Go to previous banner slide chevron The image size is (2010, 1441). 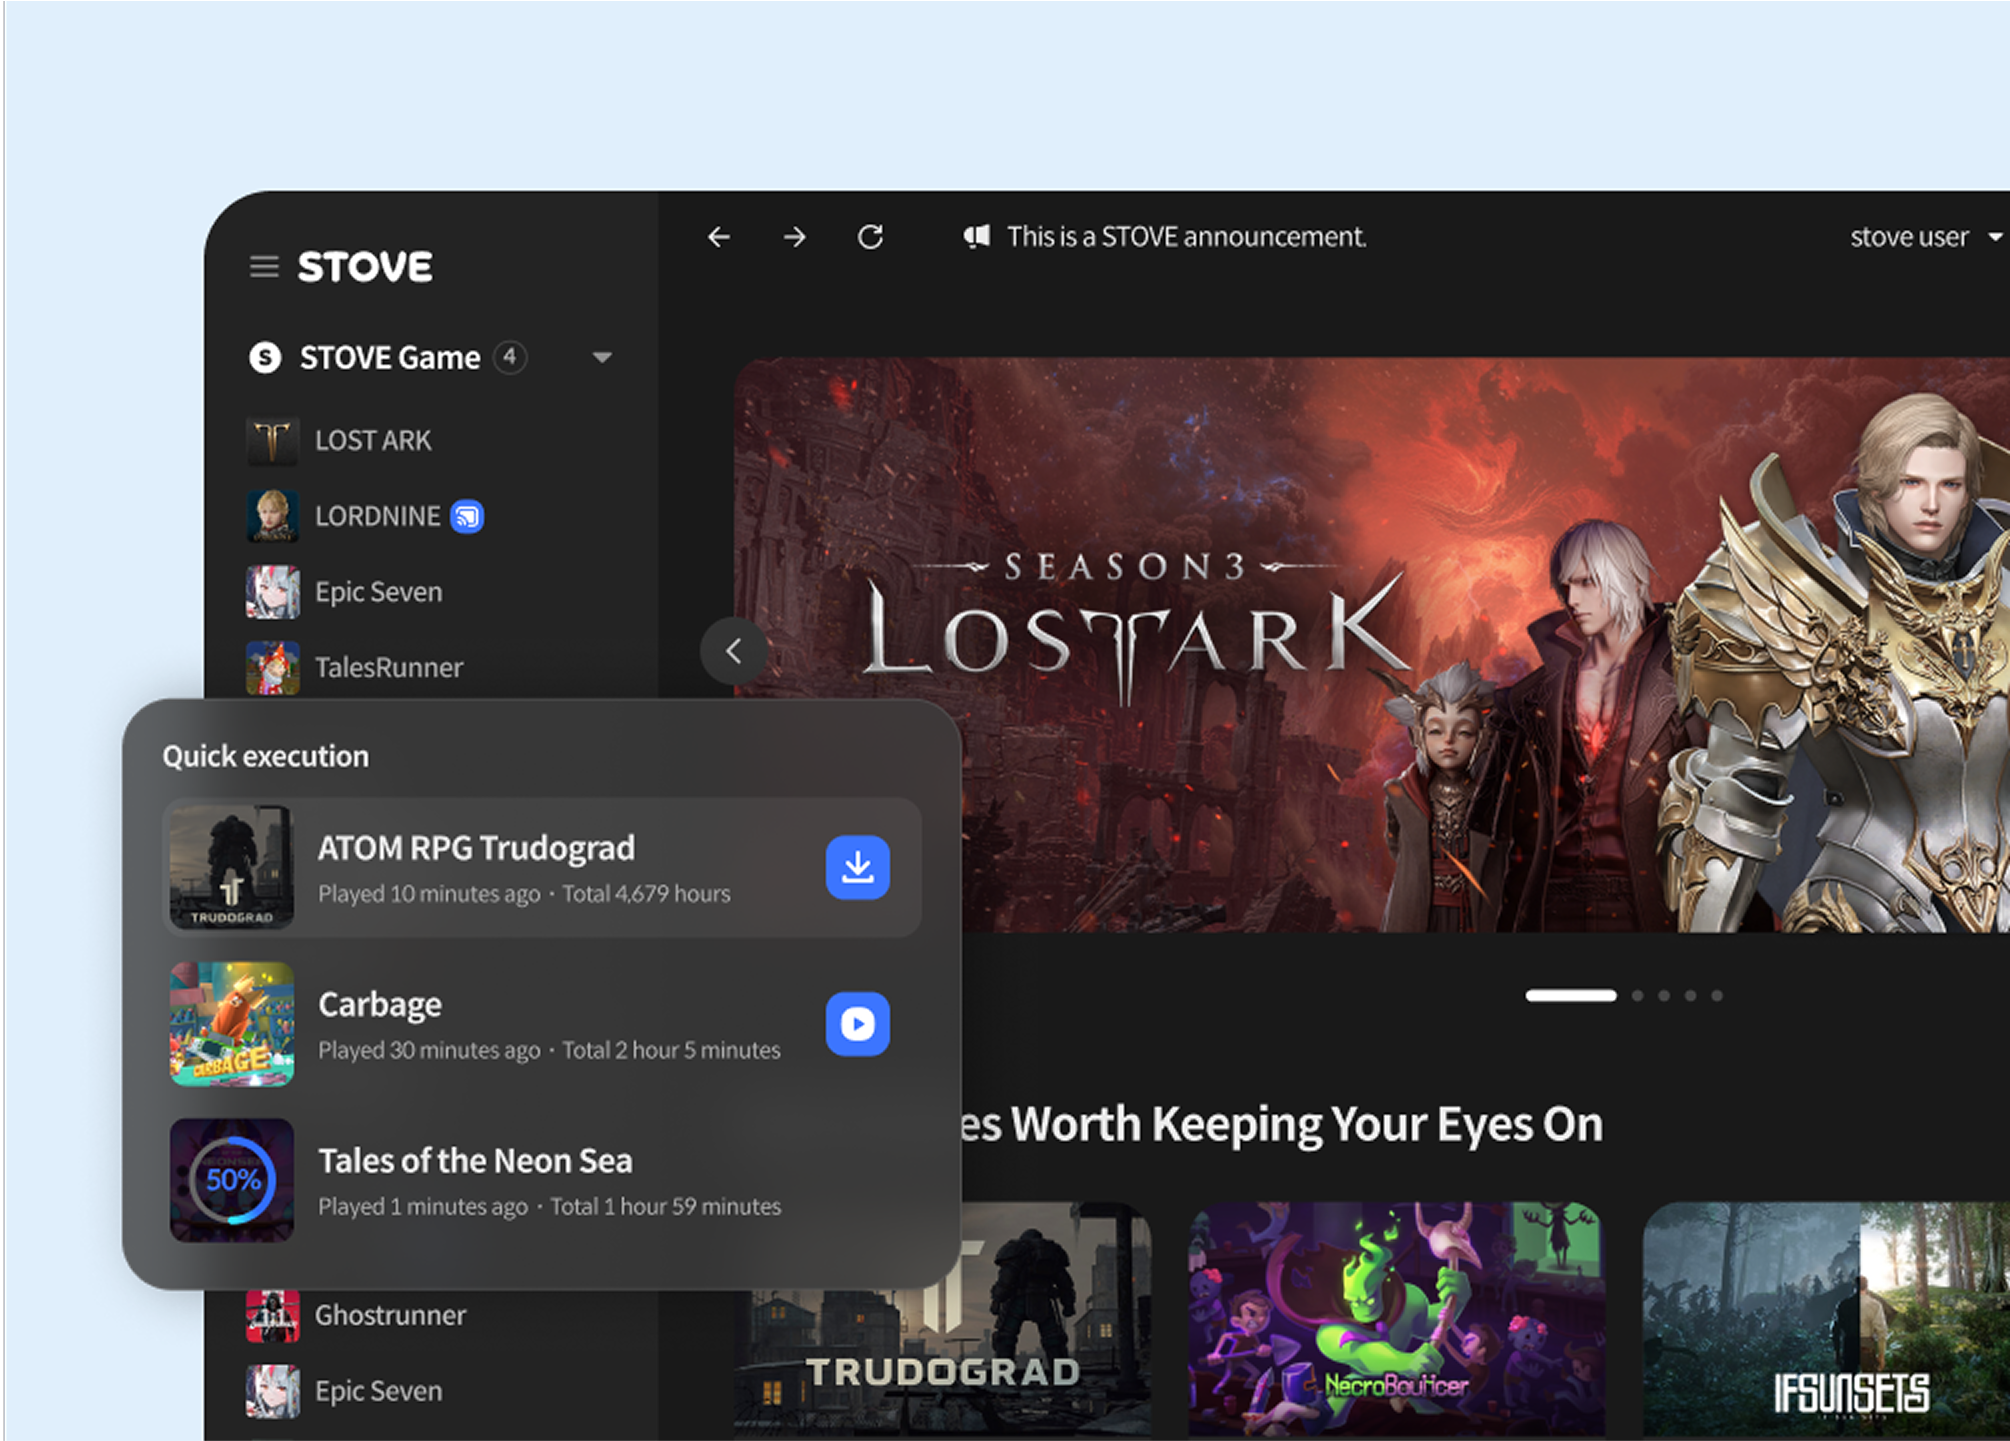pyautogui.click(x=734, y=651)
